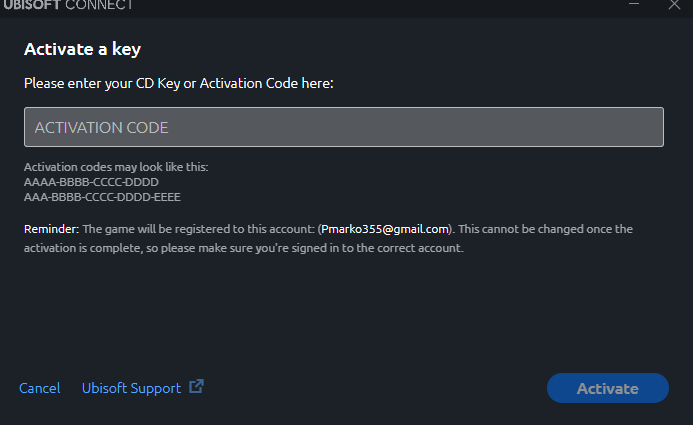The width and height of the screenshot is (693, 425).
Task: Click the Activate button
Action: (608, 388)
